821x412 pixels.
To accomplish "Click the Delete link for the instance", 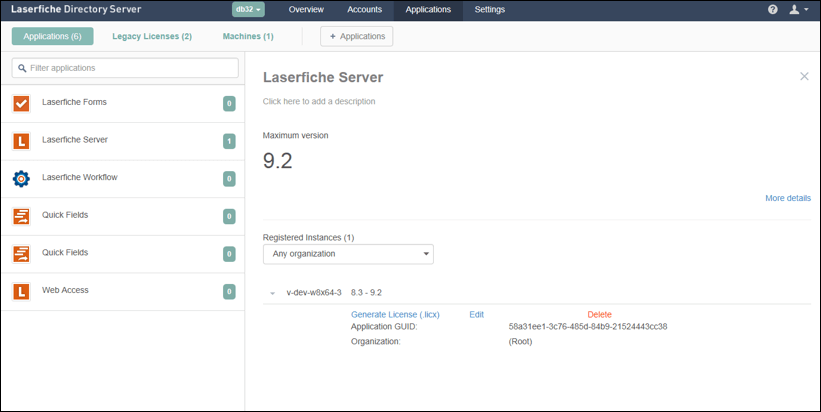I will (600, 315).
